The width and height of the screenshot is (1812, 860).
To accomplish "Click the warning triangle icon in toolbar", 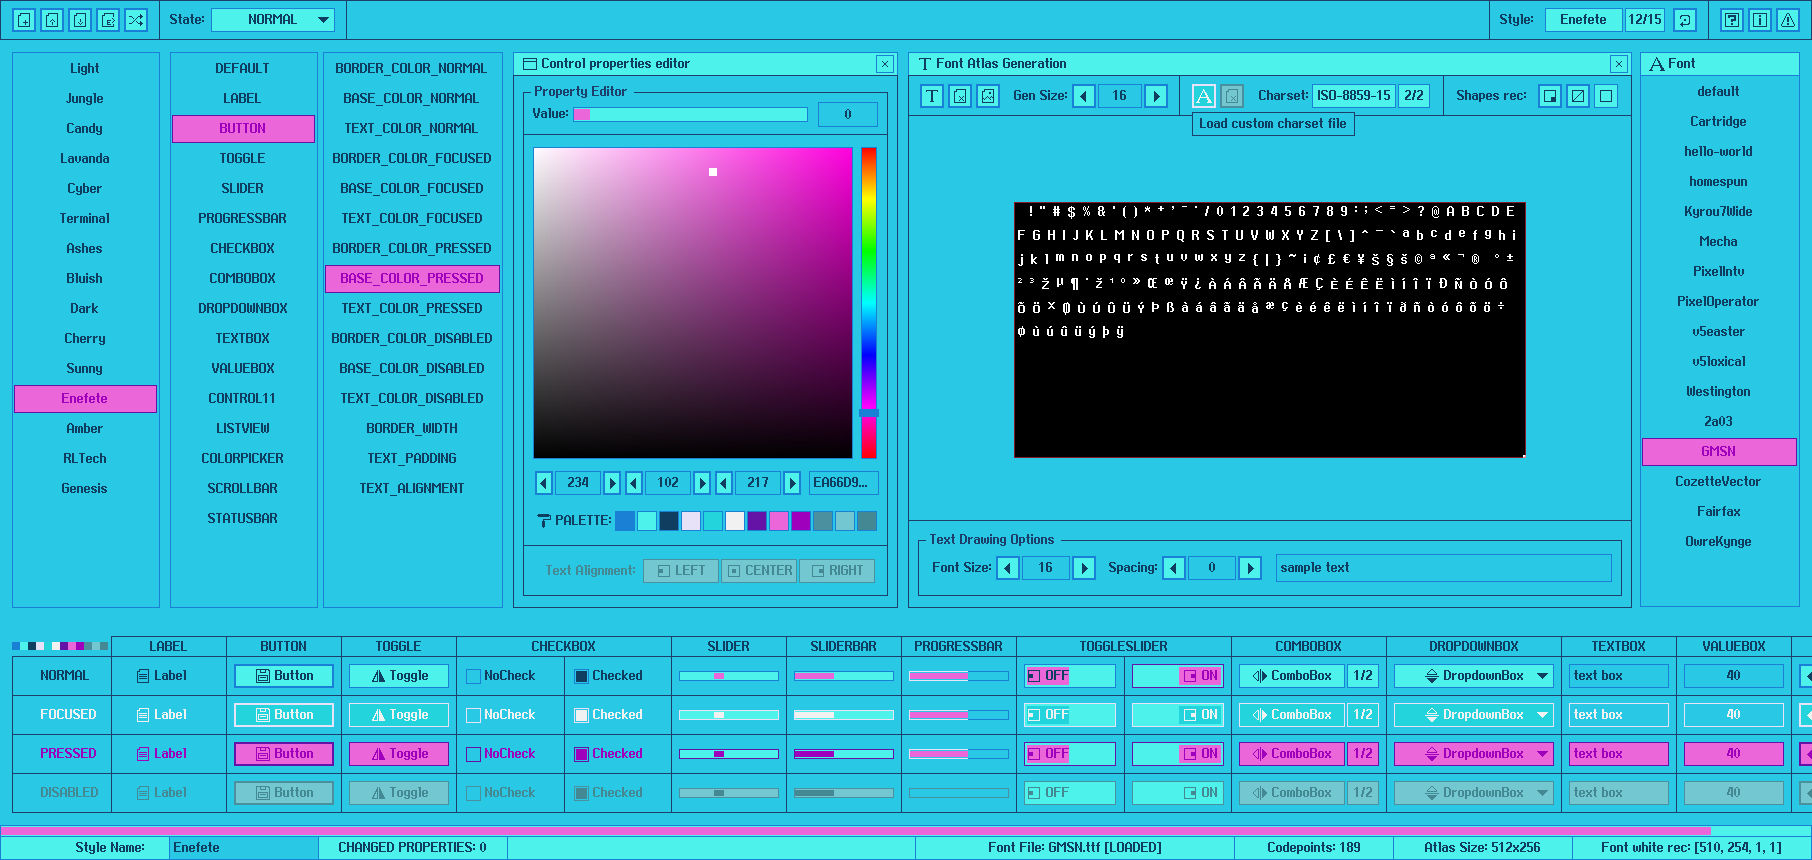I will pos(1788,20).
